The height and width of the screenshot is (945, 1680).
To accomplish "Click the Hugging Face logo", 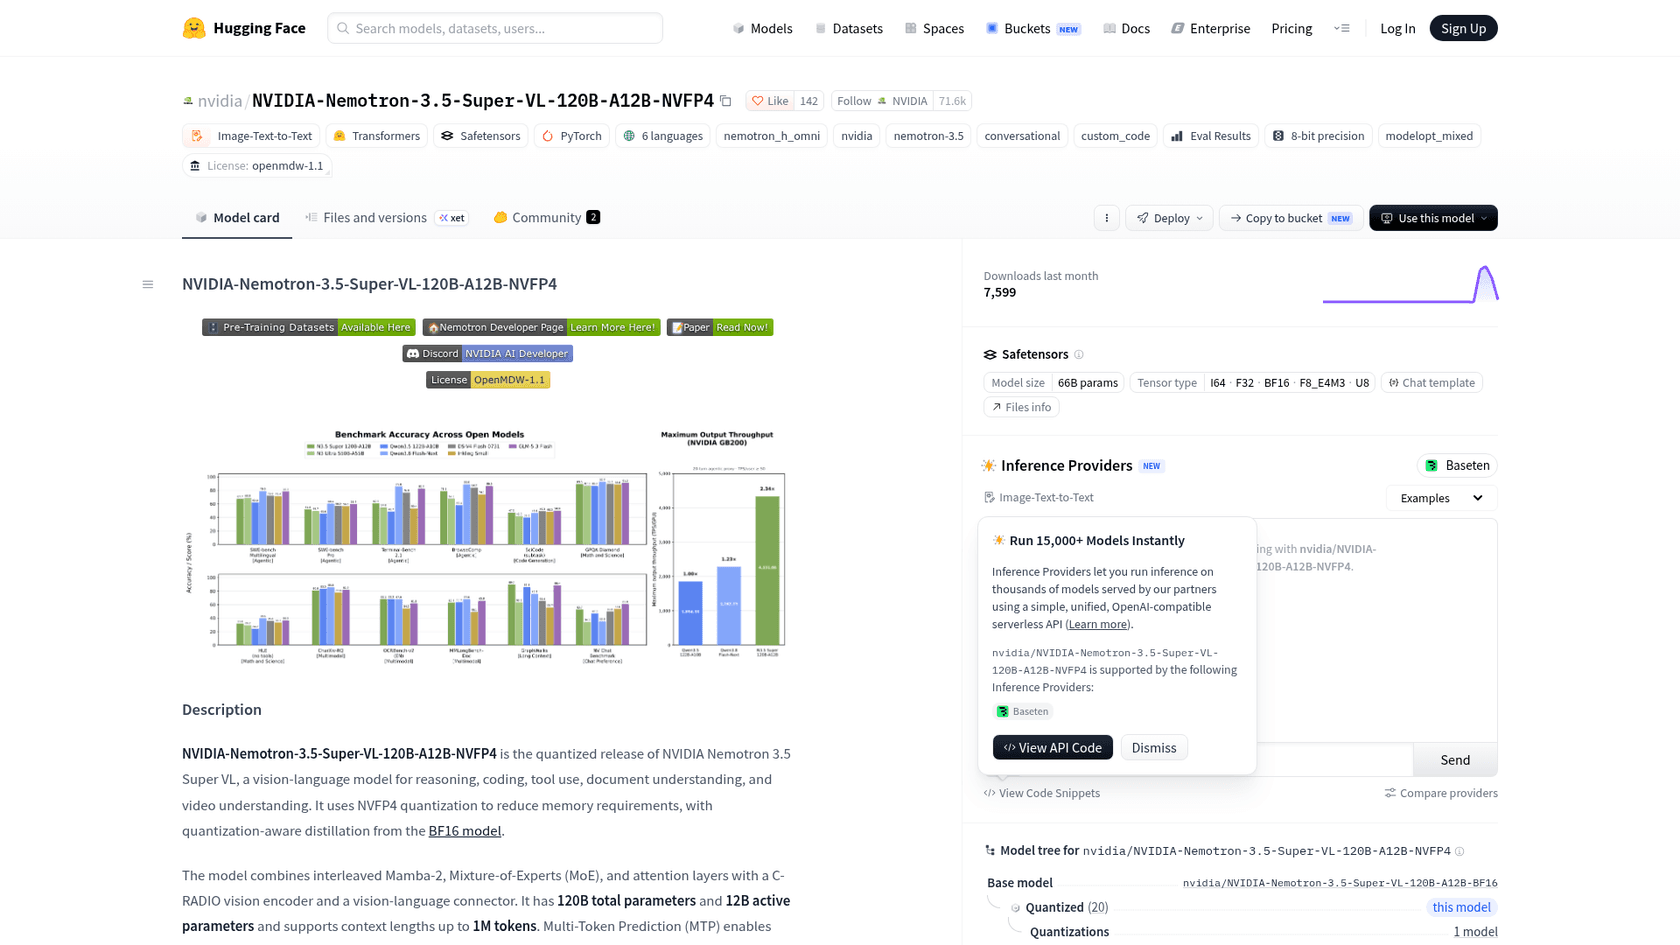I will tap(244, 28).
